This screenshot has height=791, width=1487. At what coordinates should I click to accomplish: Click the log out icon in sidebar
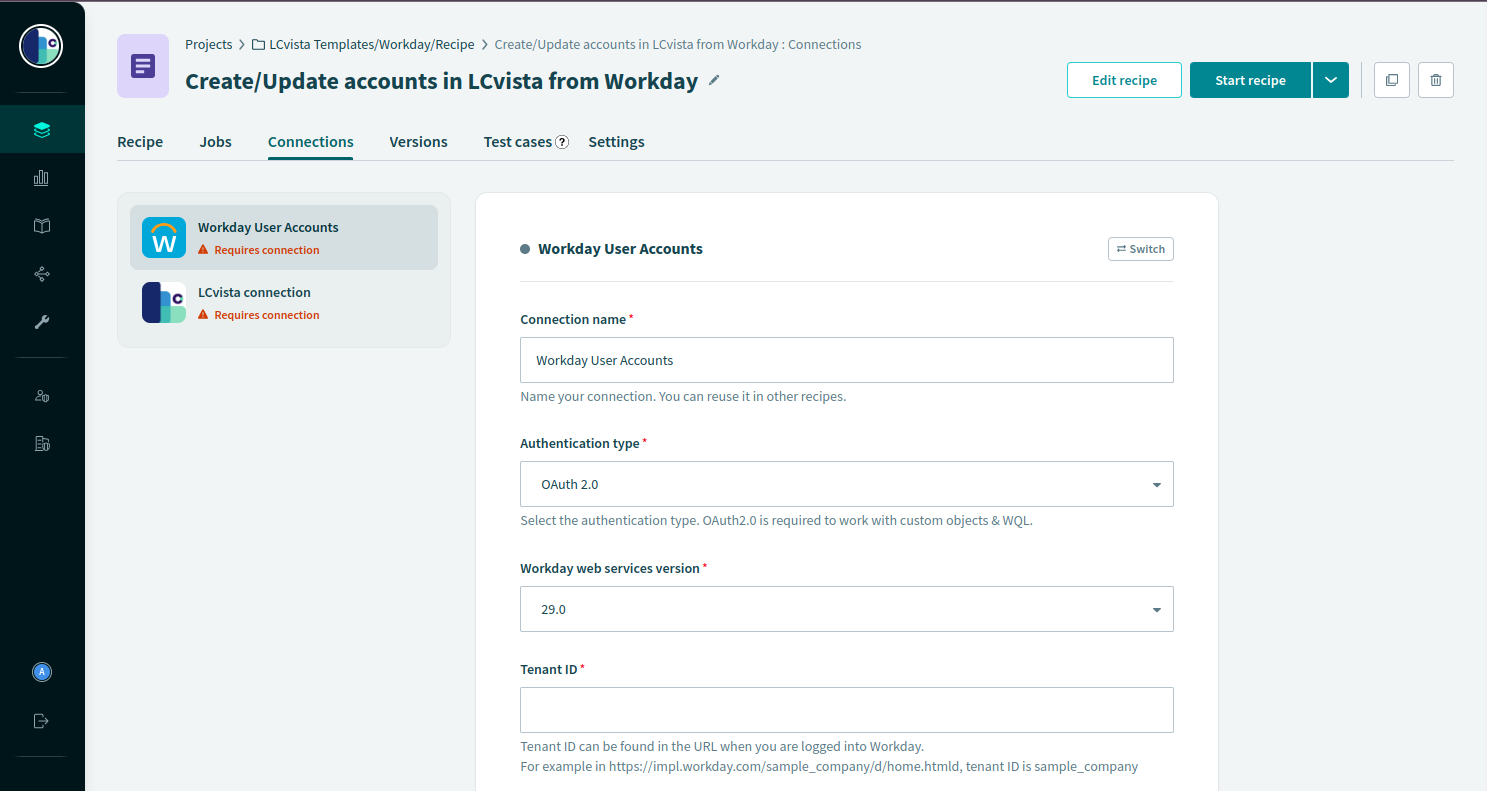(41, 720)
